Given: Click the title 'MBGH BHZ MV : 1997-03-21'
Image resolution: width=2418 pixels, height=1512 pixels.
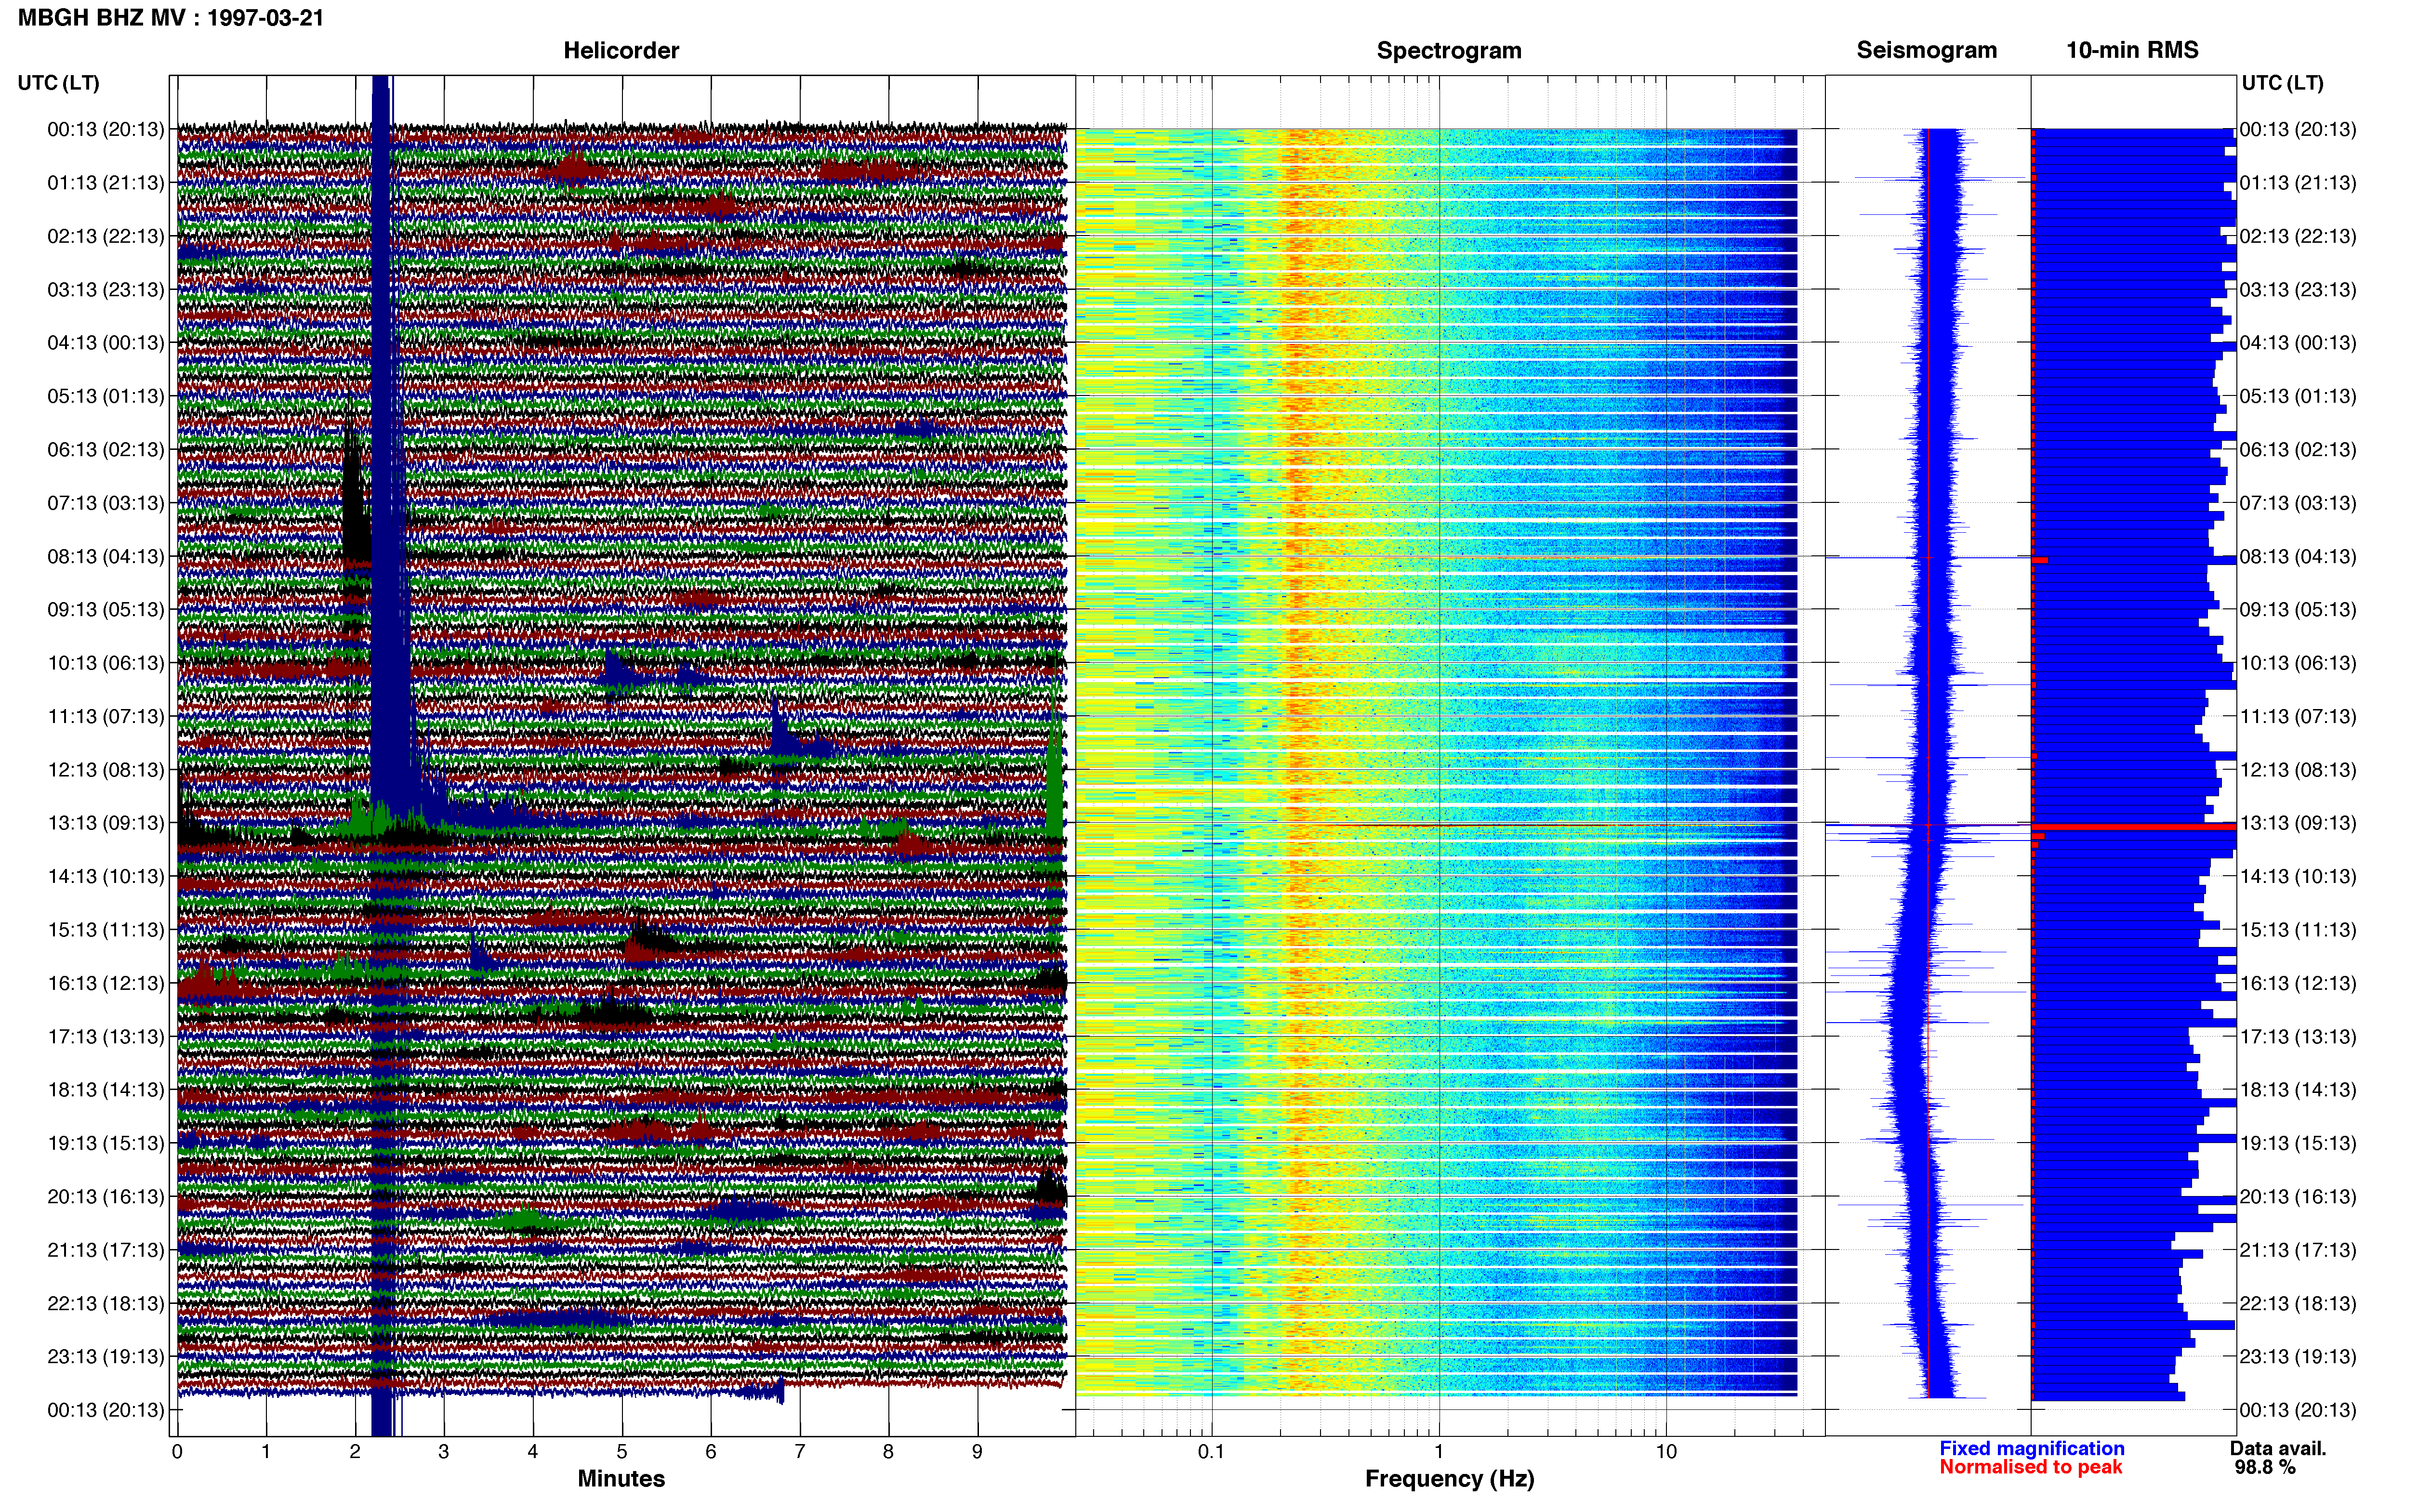Looking at the screenshot, I should (x=171, y=18).
